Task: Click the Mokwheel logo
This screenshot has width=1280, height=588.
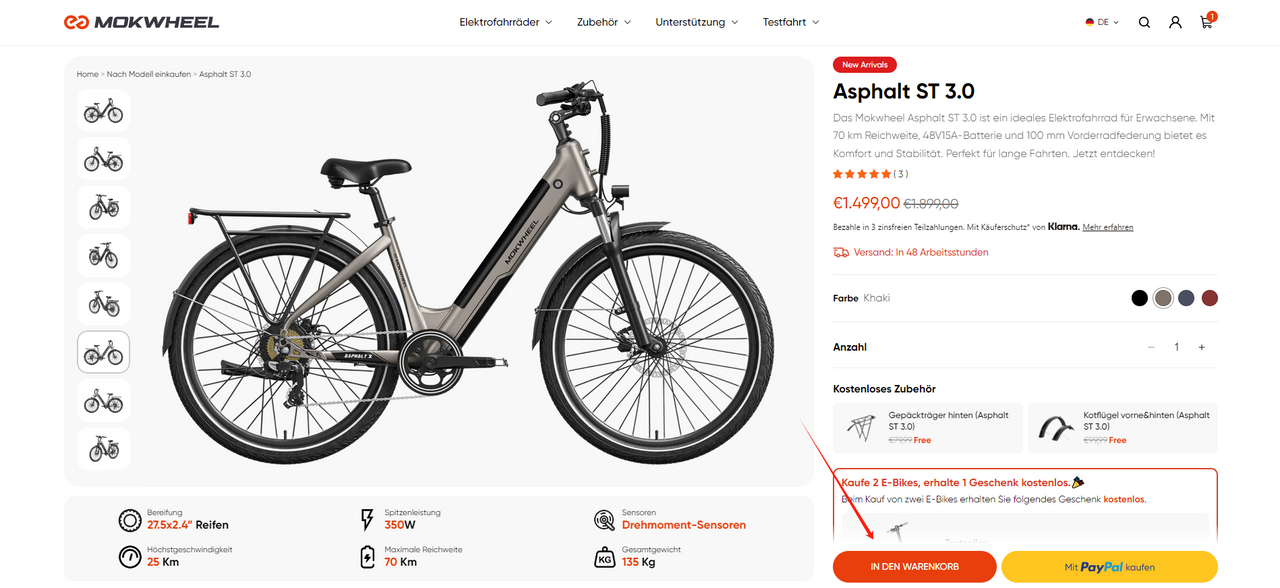Action: click(141, 22)
